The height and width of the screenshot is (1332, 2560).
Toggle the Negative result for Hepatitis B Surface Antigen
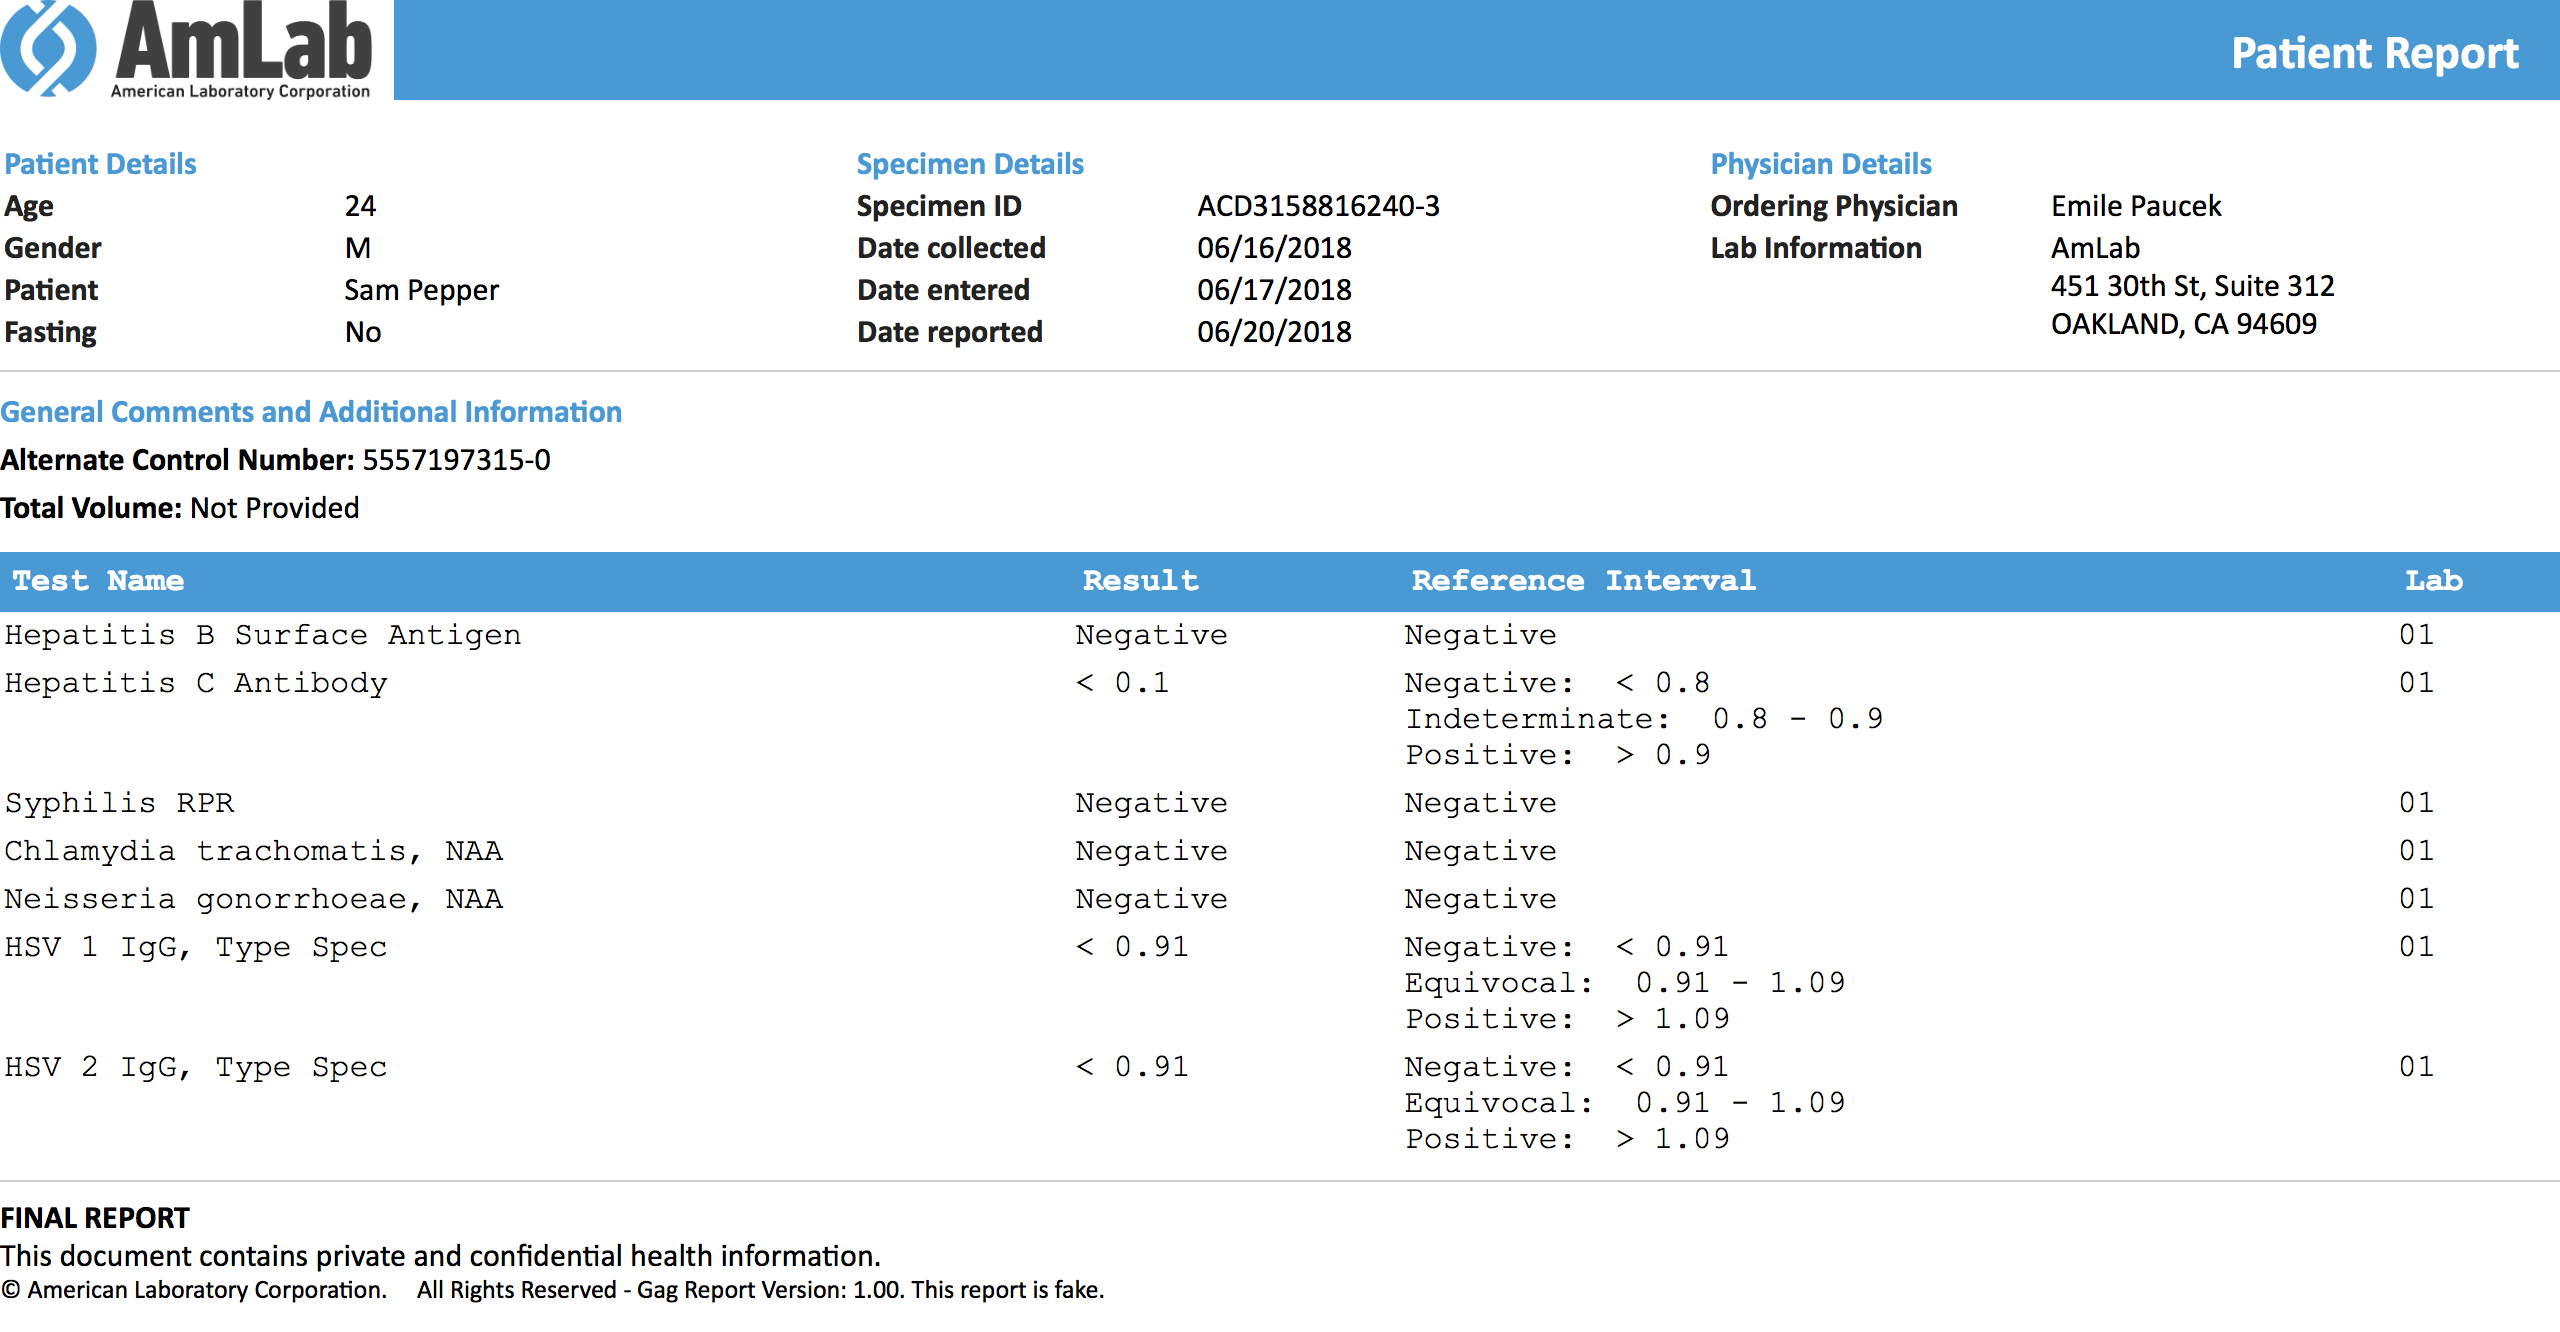pos(1150,634)
